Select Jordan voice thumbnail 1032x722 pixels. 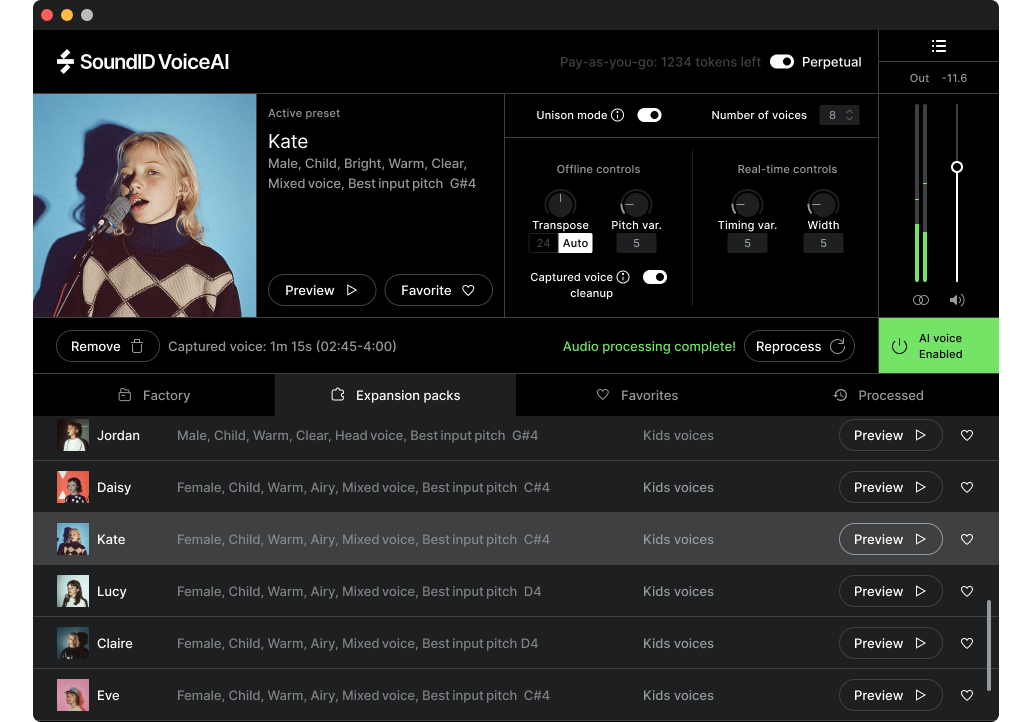73,435
